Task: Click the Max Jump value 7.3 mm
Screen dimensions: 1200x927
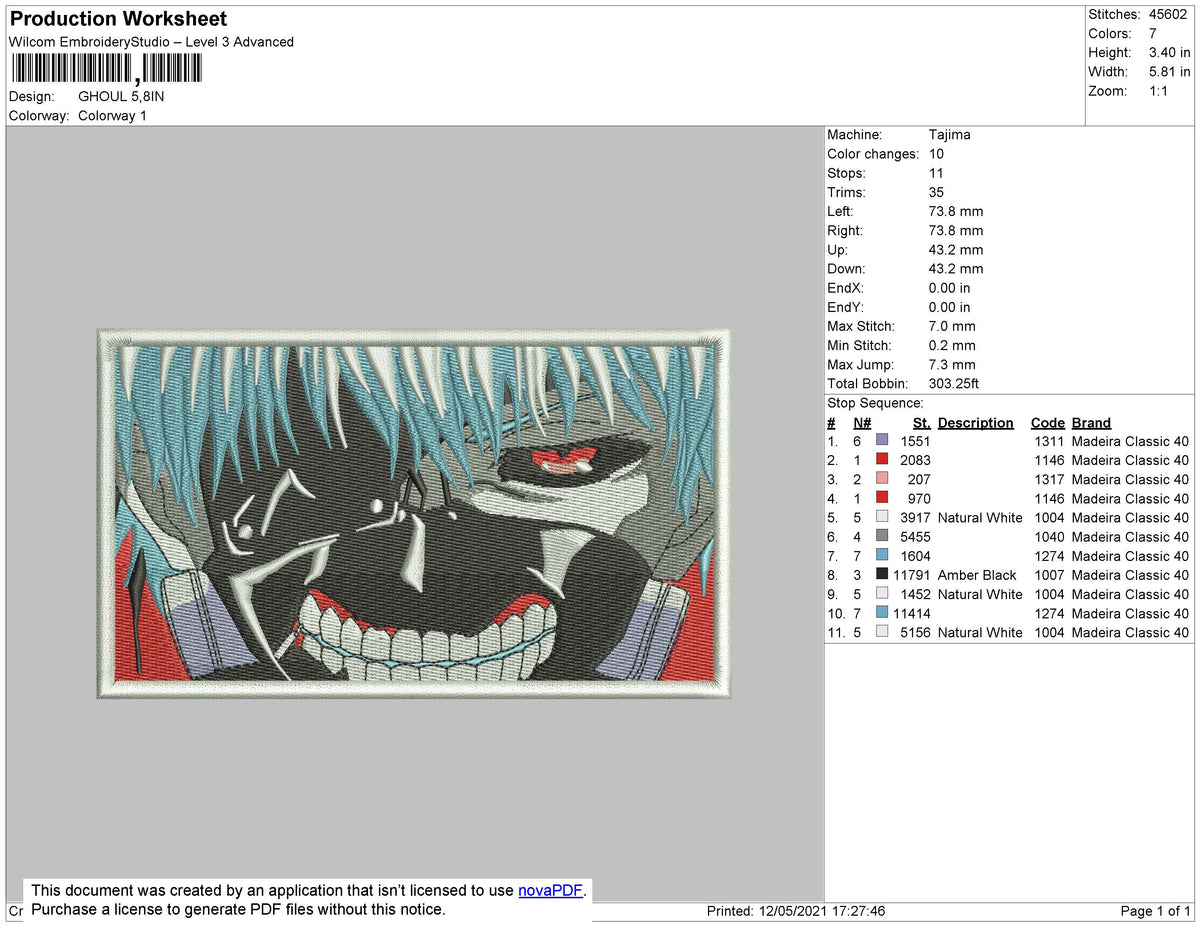Action: pos(952,365)
